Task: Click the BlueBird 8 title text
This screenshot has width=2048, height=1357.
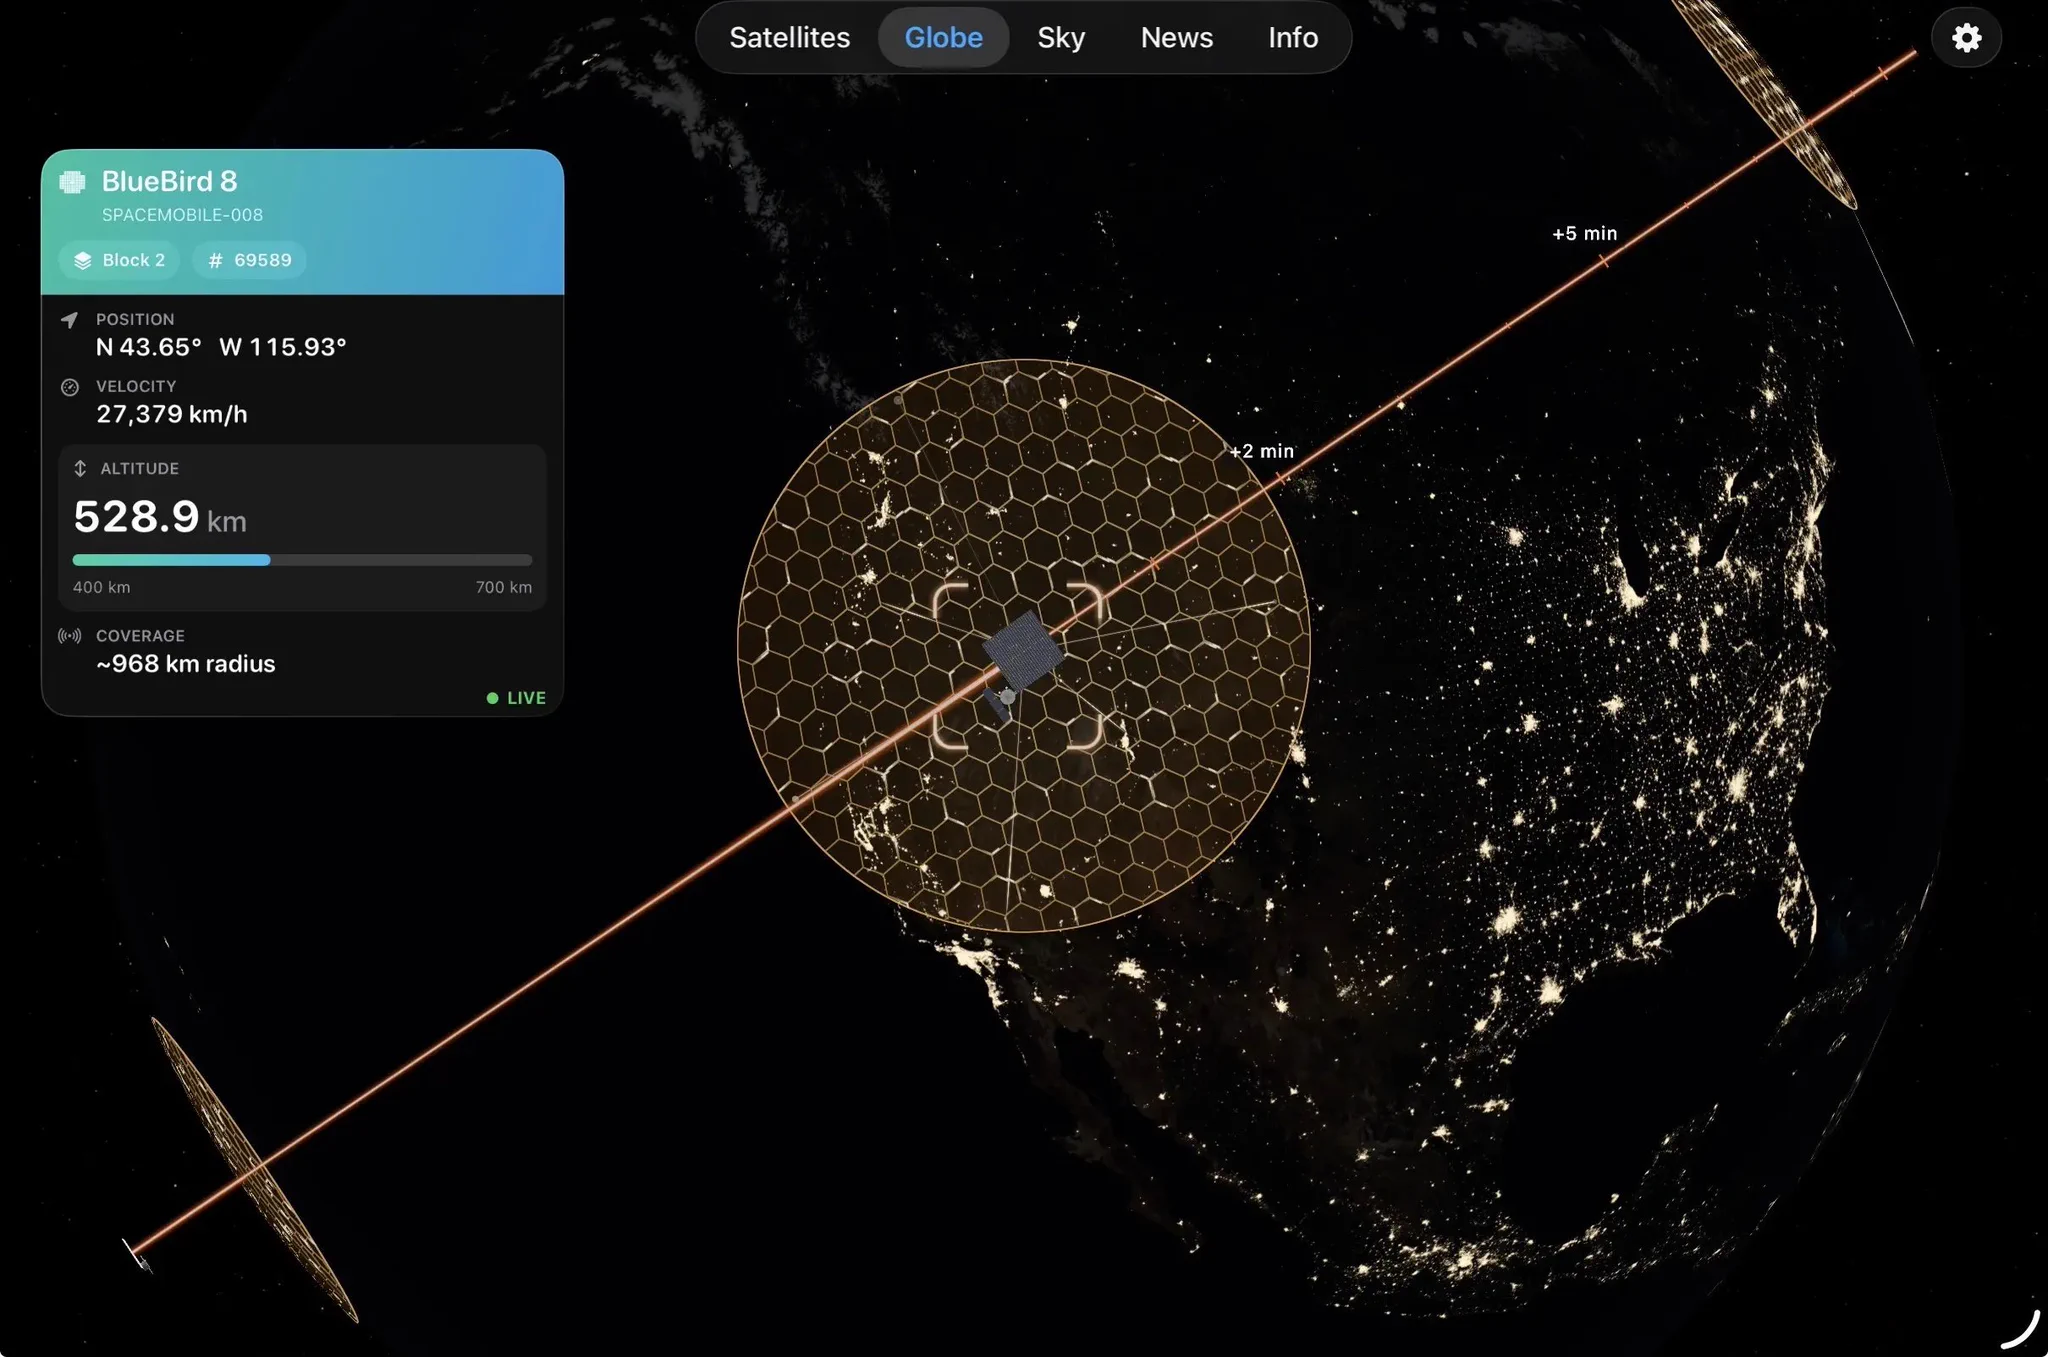Action: click(x=169, y=181)
